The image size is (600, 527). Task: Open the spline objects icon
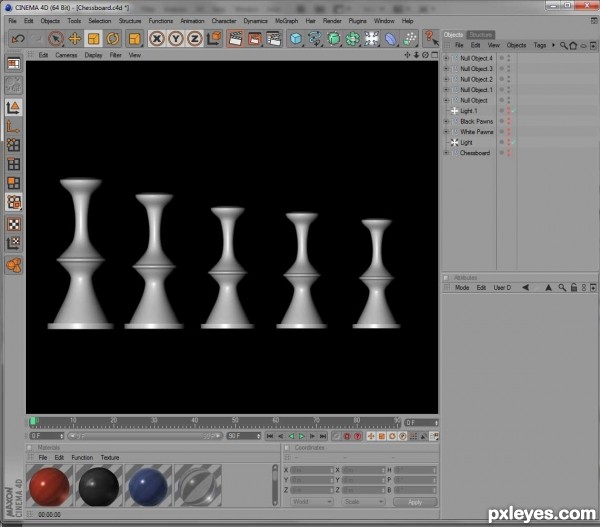[x=315, y=39]
